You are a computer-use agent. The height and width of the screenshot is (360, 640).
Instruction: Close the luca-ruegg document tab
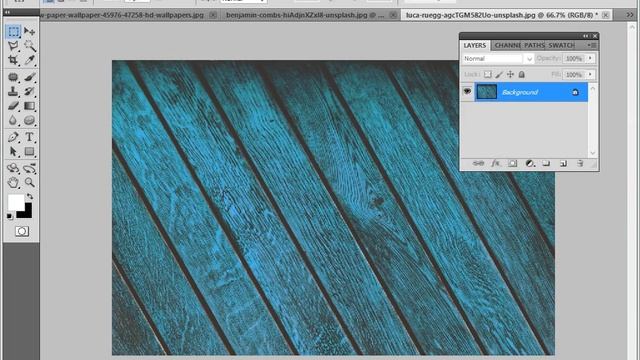point(606,15)
